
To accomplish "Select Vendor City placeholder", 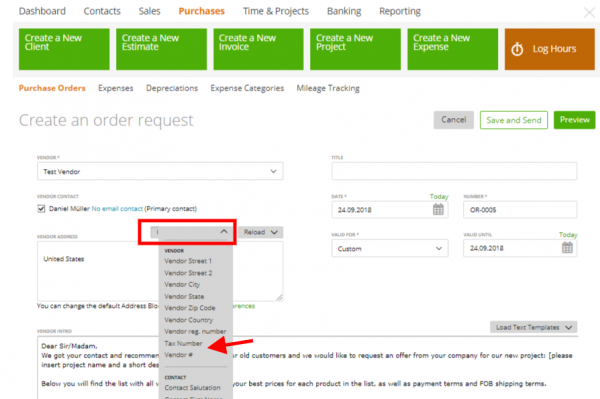I will click(182, 284).
